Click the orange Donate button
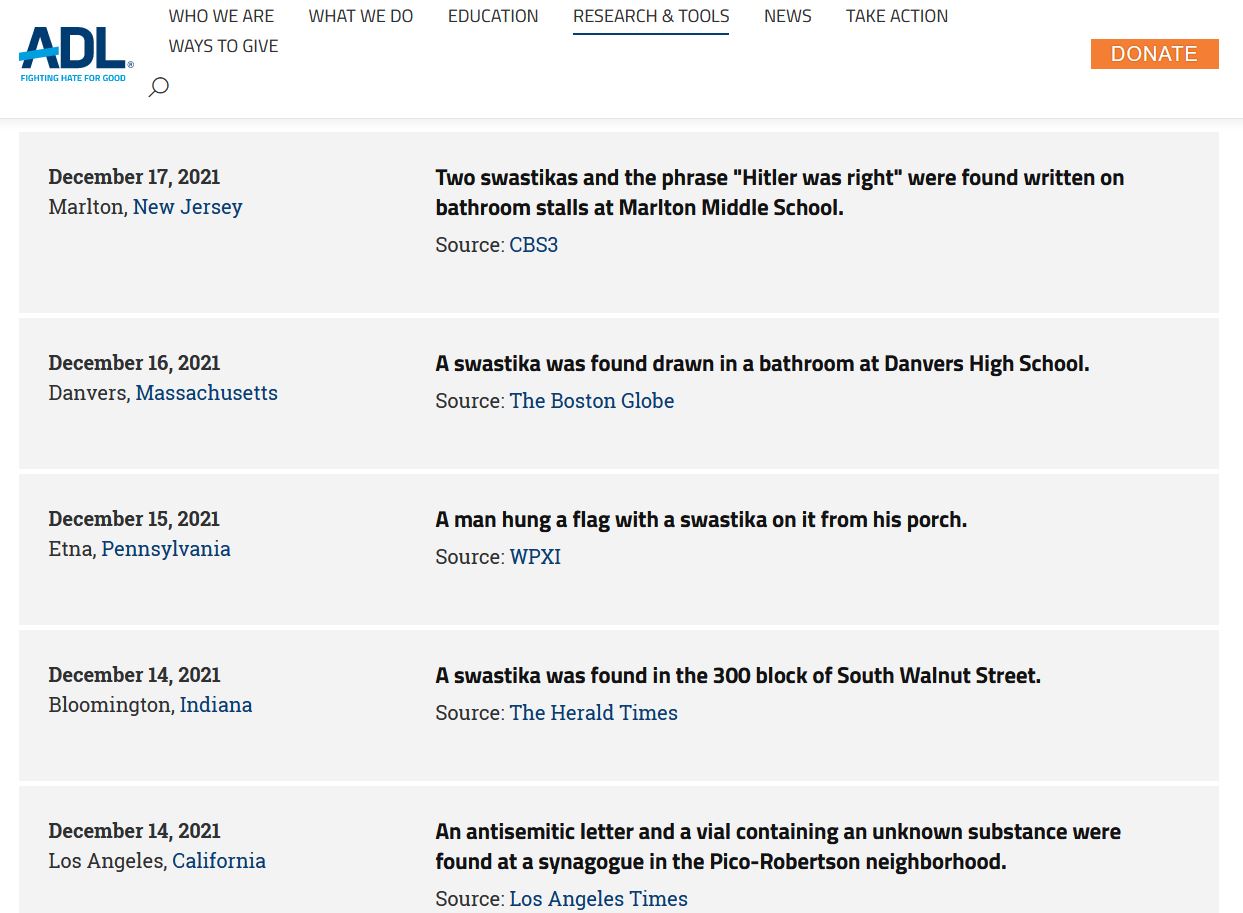The width and height of the screenshot is (1243, 913). [x=1154, y=54]
